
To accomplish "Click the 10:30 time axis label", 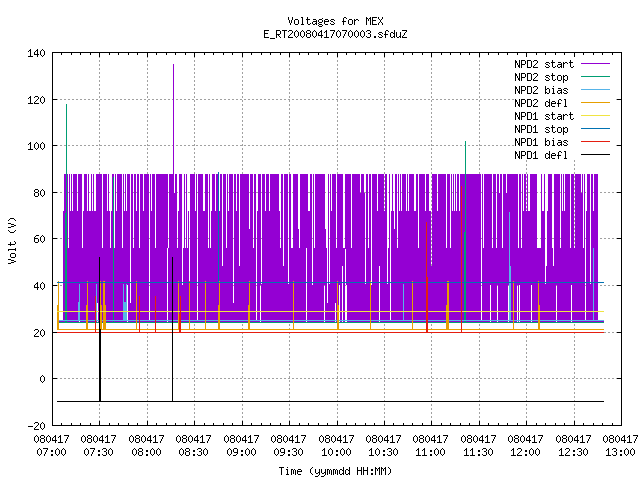I will tap(383, 453).
